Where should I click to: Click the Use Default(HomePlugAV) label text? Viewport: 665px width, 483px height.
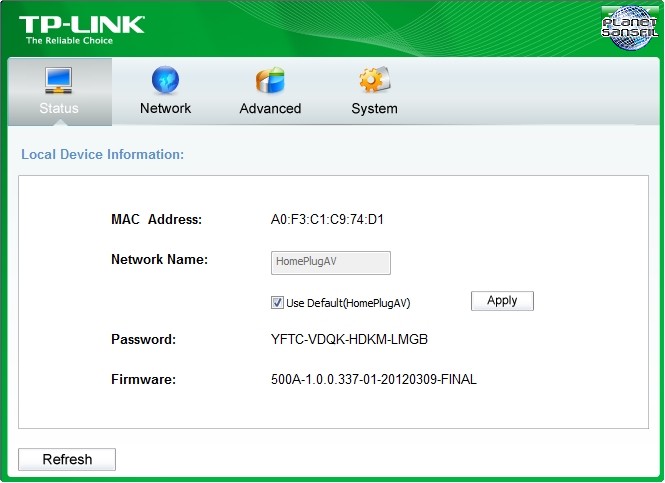pyautogui.click(x=348, y=303)
